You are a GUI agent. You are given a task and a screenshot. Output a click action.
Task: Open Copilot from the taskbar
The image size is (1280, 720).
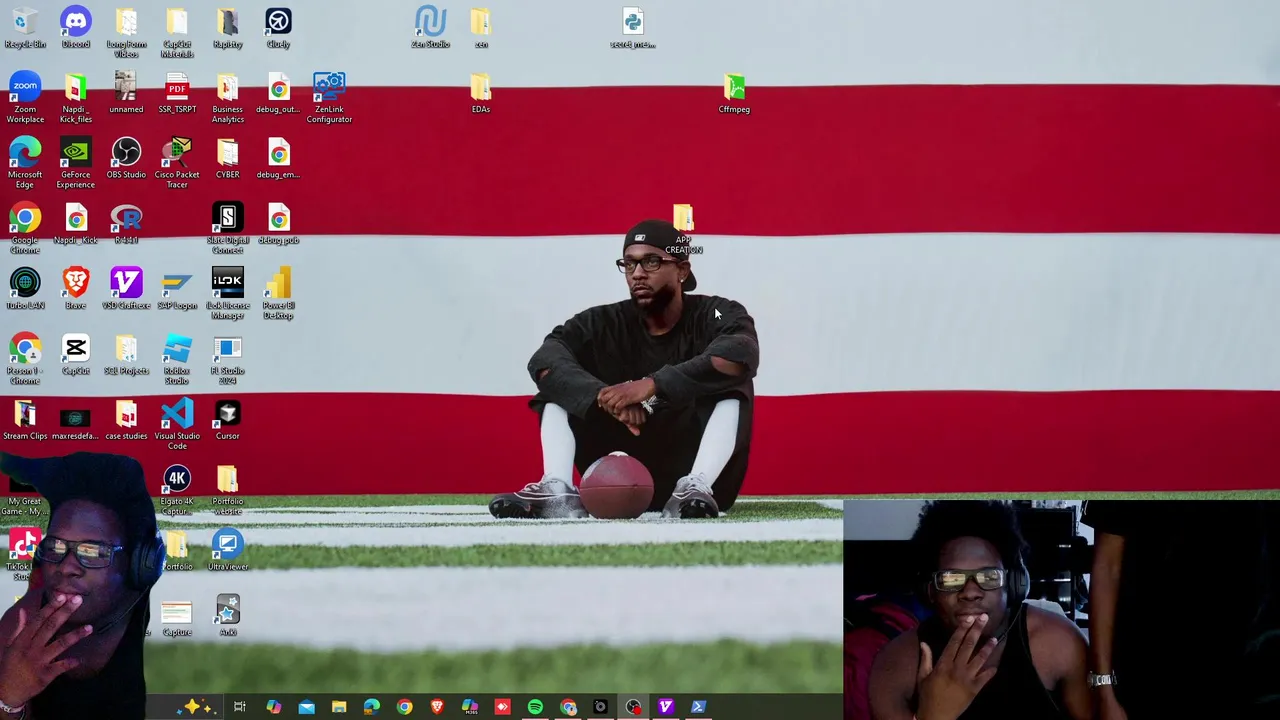point(273,707)
